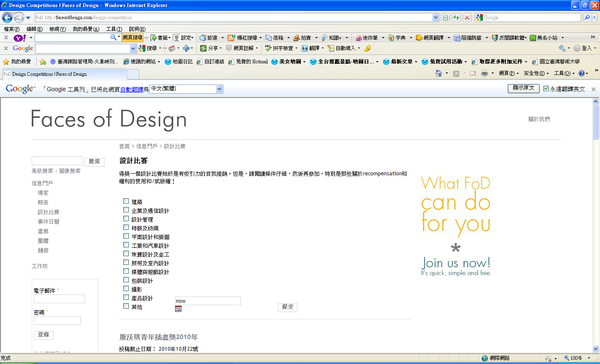
Task: Click the Home icon in the command bar
Action: pyautogui.click(x=439, y=73)
